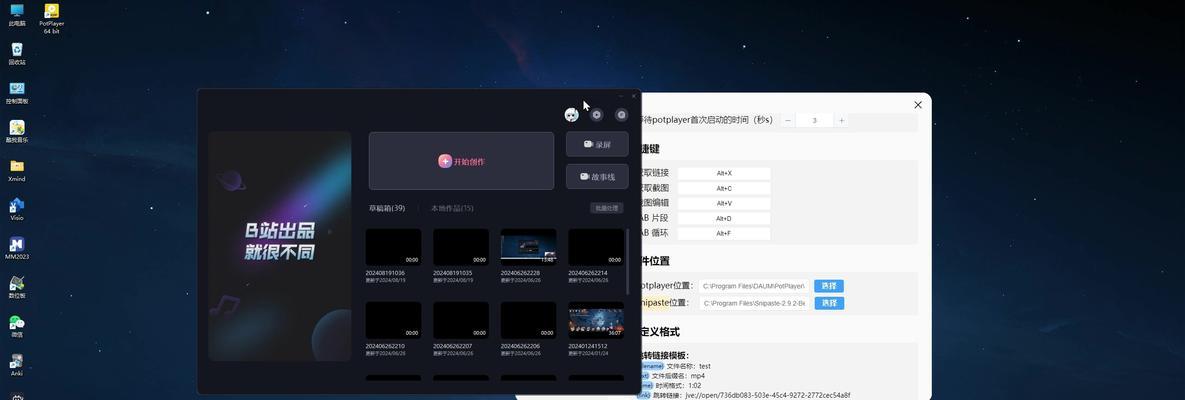
Task: Click 选择 button for Snipaste location
Action: click(829, 303)
